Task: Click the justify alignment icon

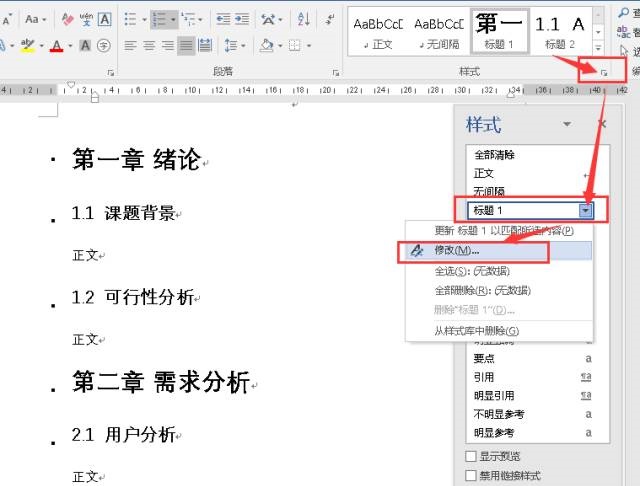Action: click(186, 45)
